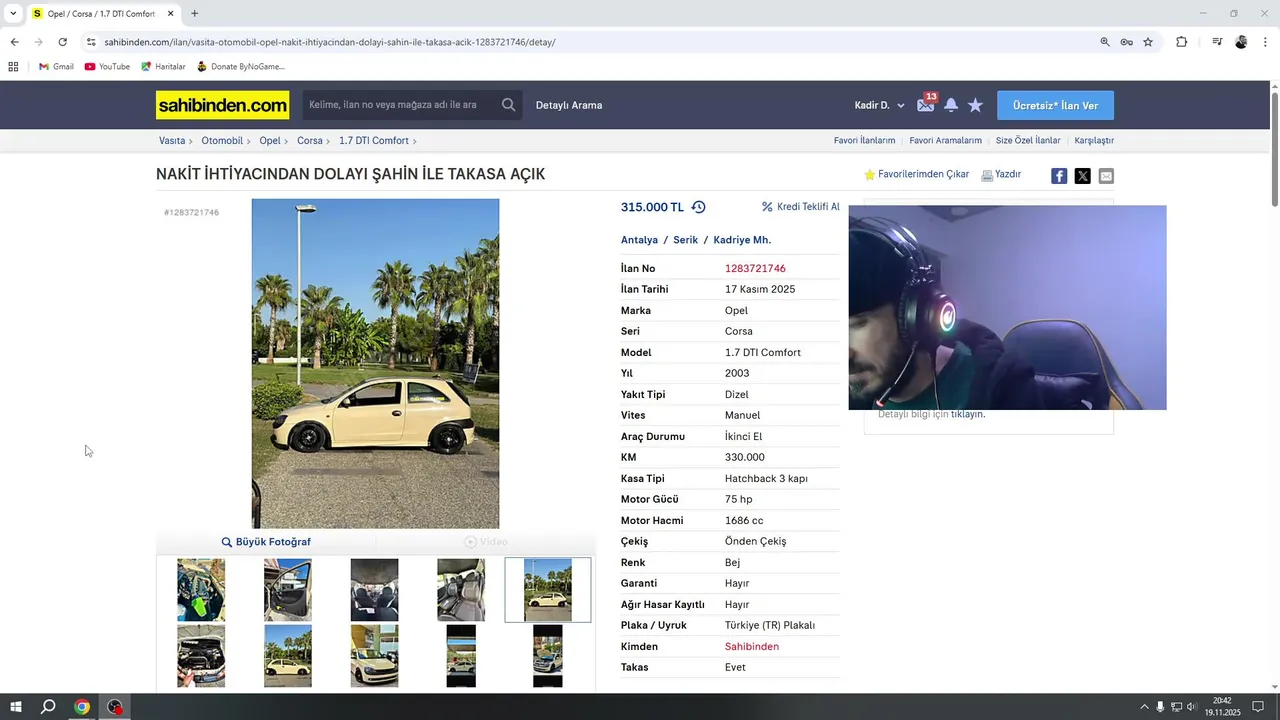Click Serik location link
This screenshot has height=720, width=1280.
685,240
